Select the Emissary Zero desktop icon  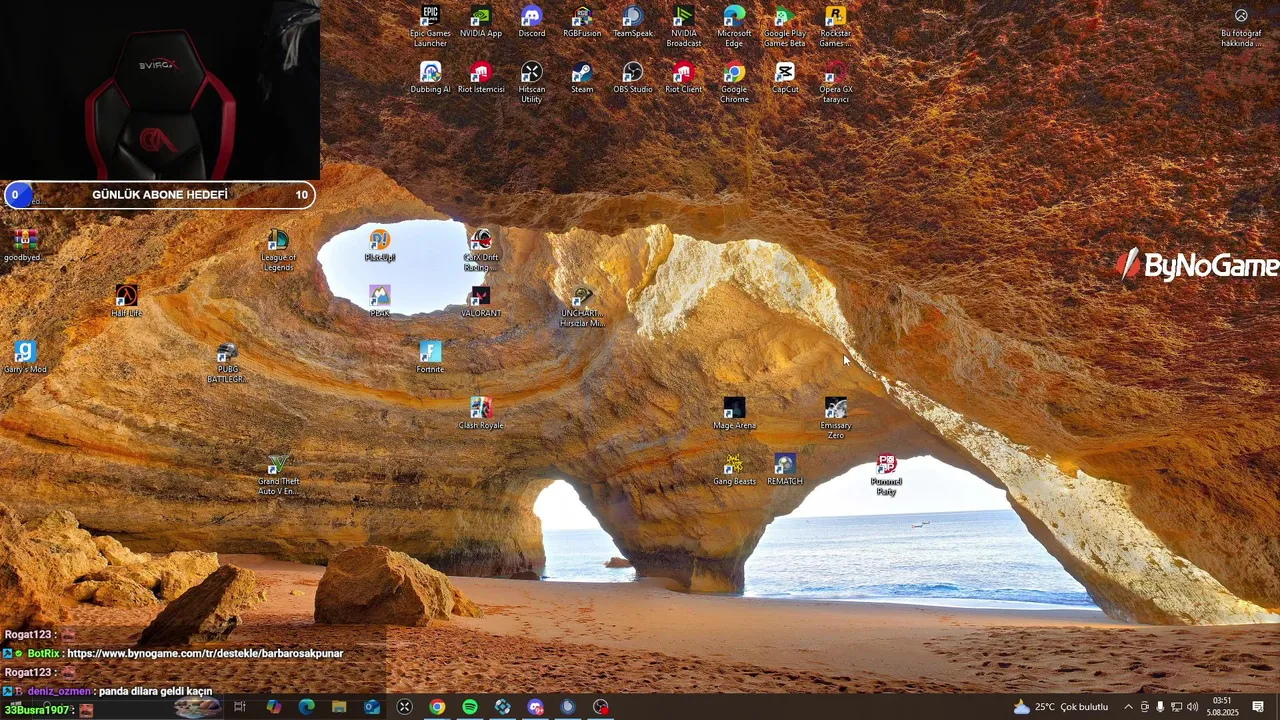[x=836, y=418]
